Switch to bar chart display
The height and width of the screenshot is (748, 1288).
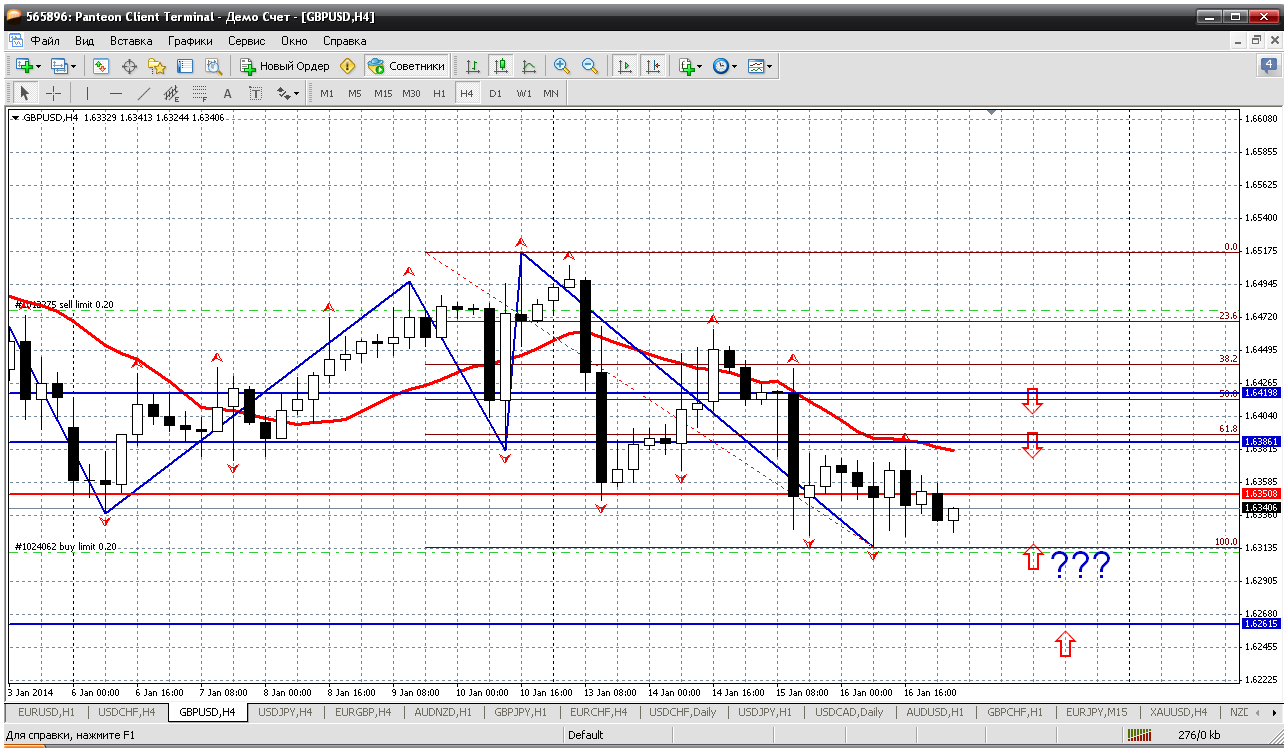click(x=473, y=66)
